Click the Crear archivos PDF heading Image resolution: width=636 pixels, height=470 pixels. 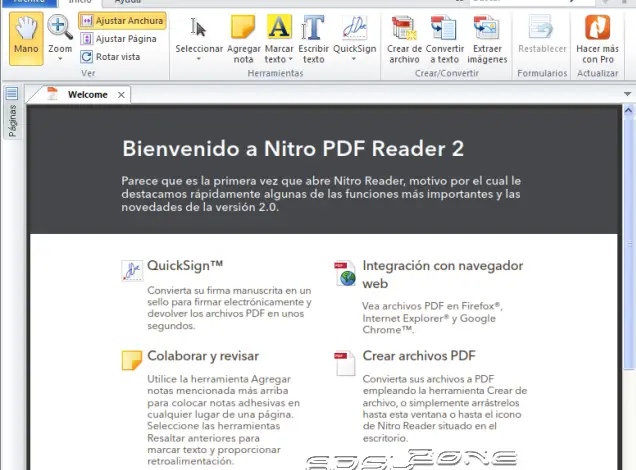pos(419,356)
